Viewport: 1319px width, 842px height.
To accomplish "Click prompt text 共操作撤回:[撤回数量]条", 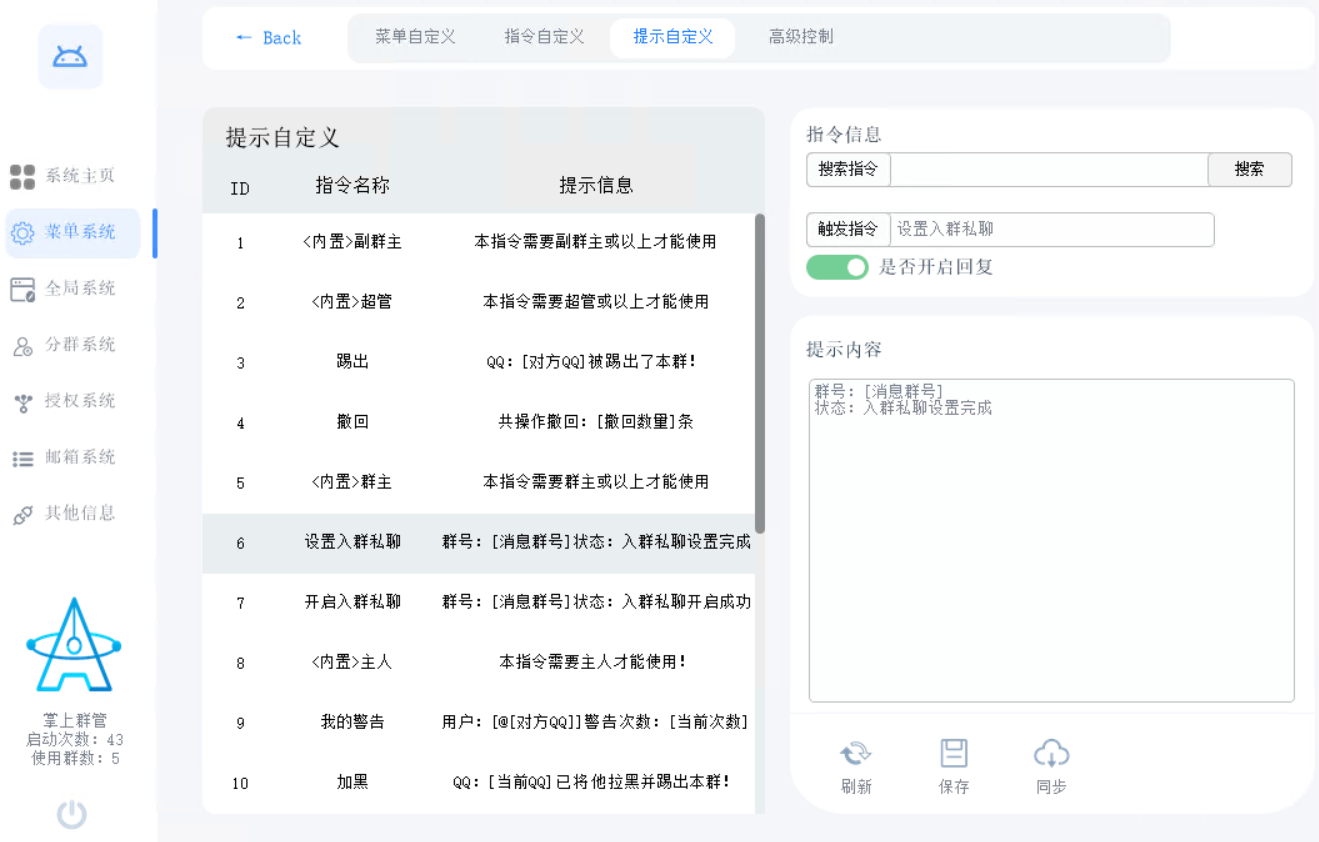I will (596, 422).
